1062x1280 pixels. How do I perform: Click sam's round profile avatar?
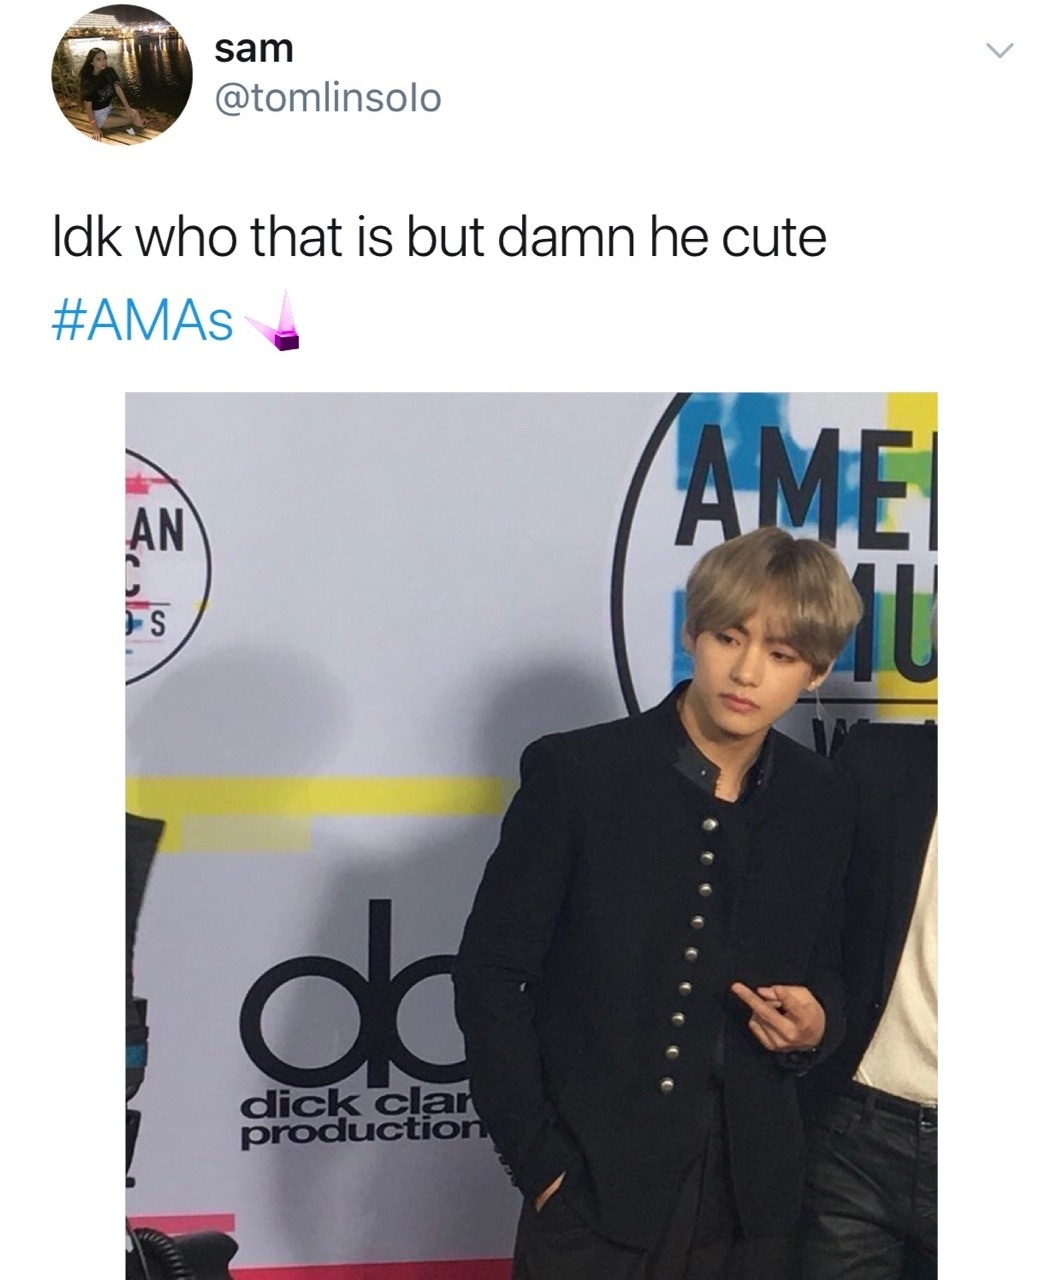(123, 73)
